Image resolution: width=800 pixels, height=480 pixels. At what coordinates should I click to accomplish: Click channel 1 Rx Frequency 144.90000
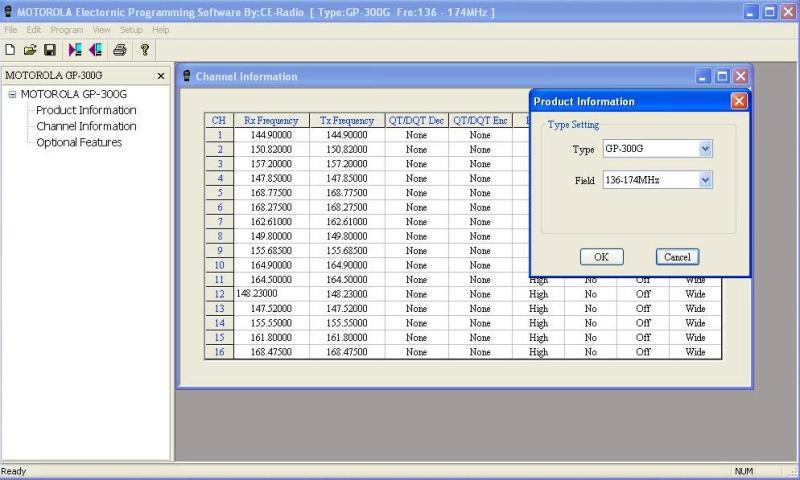point(271,135)
